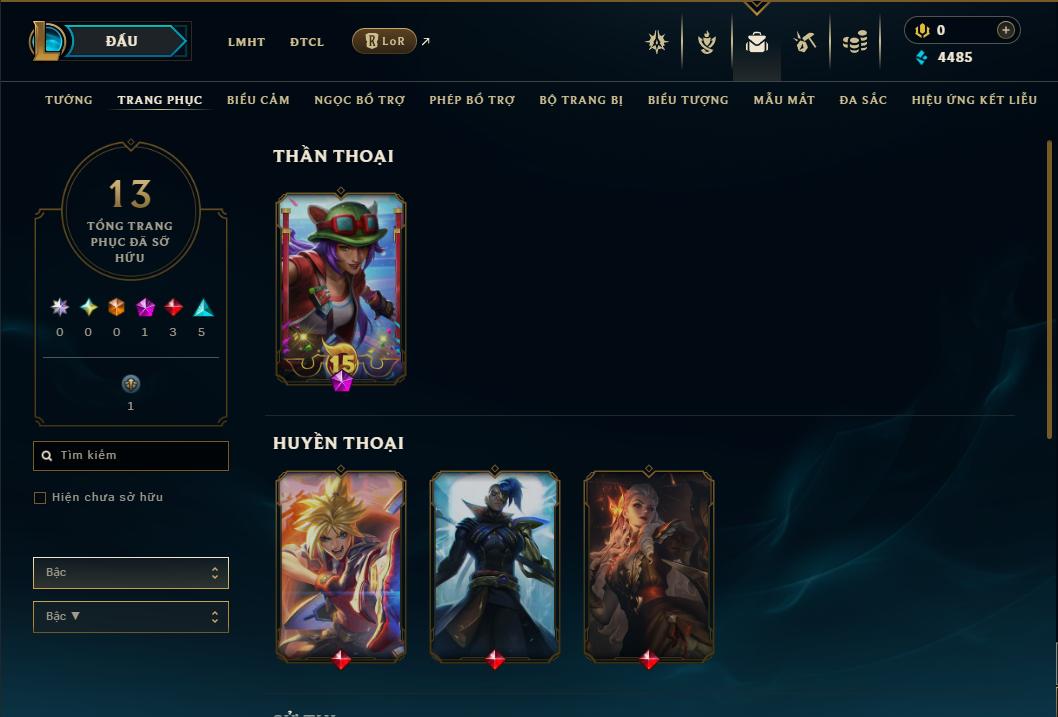Open the Collection briefcase icon
This screenshot has height=717, width=1058.
756,42
